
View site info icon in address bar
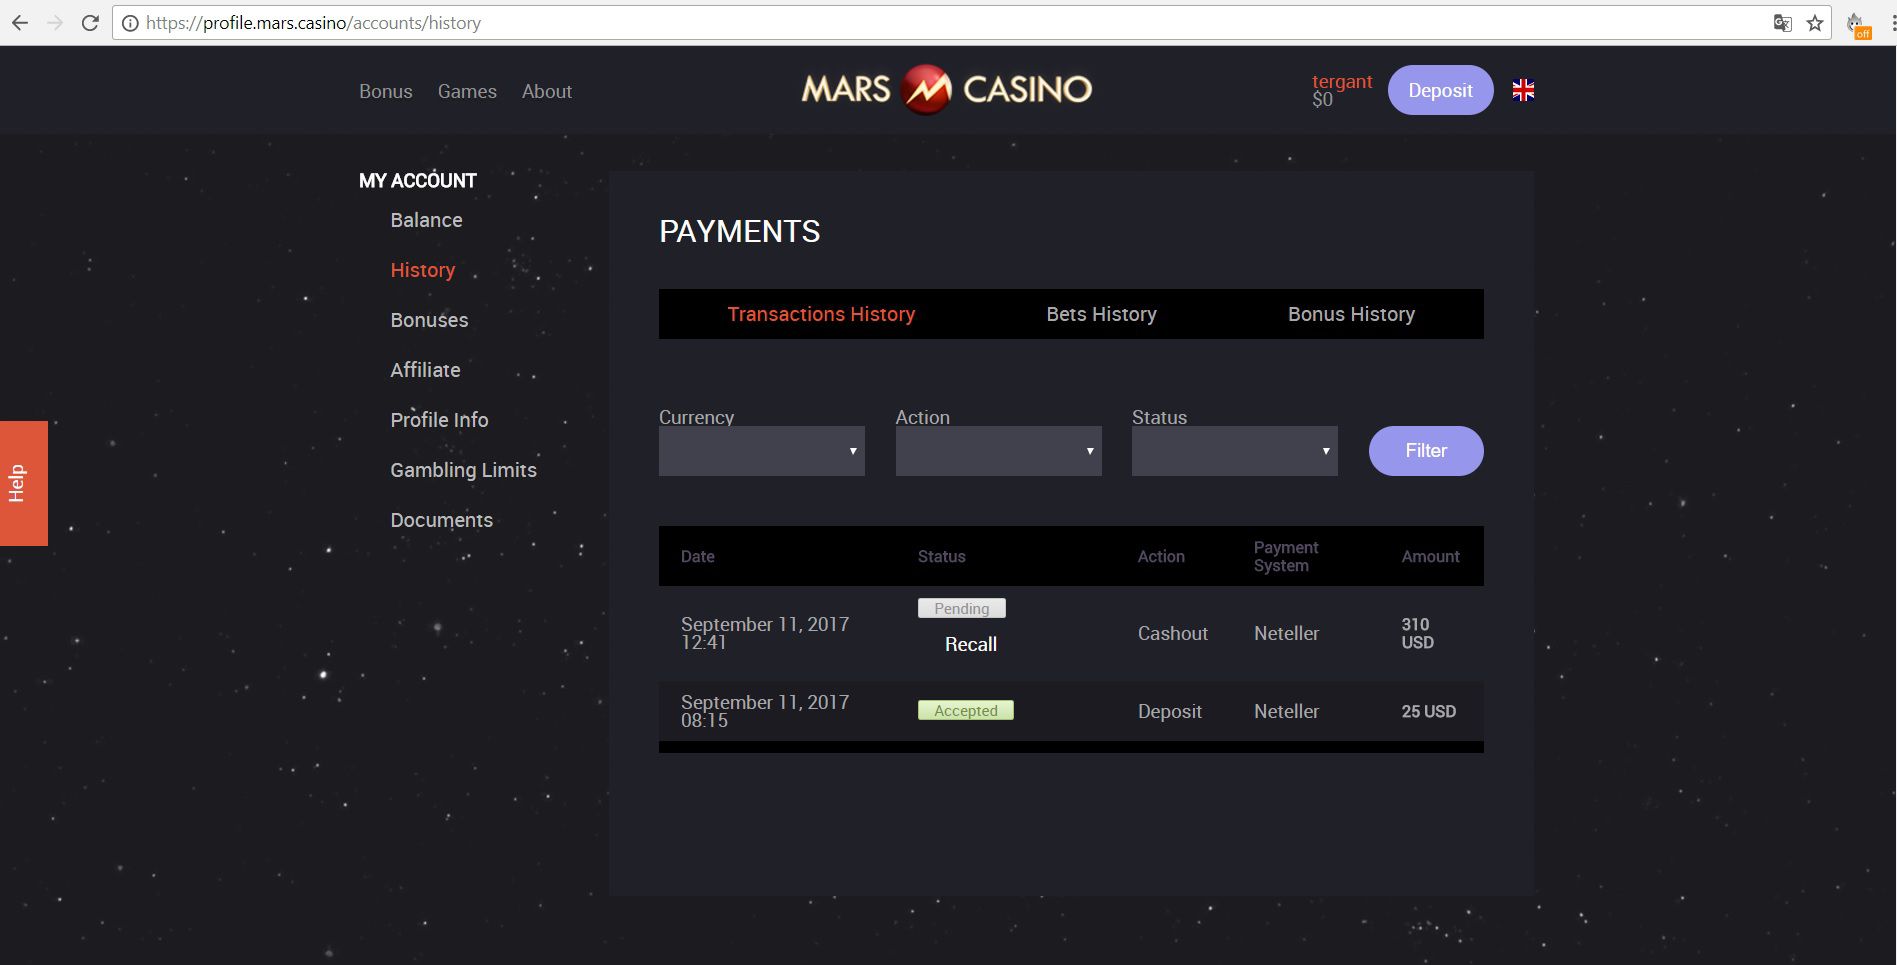pos(130,23)
